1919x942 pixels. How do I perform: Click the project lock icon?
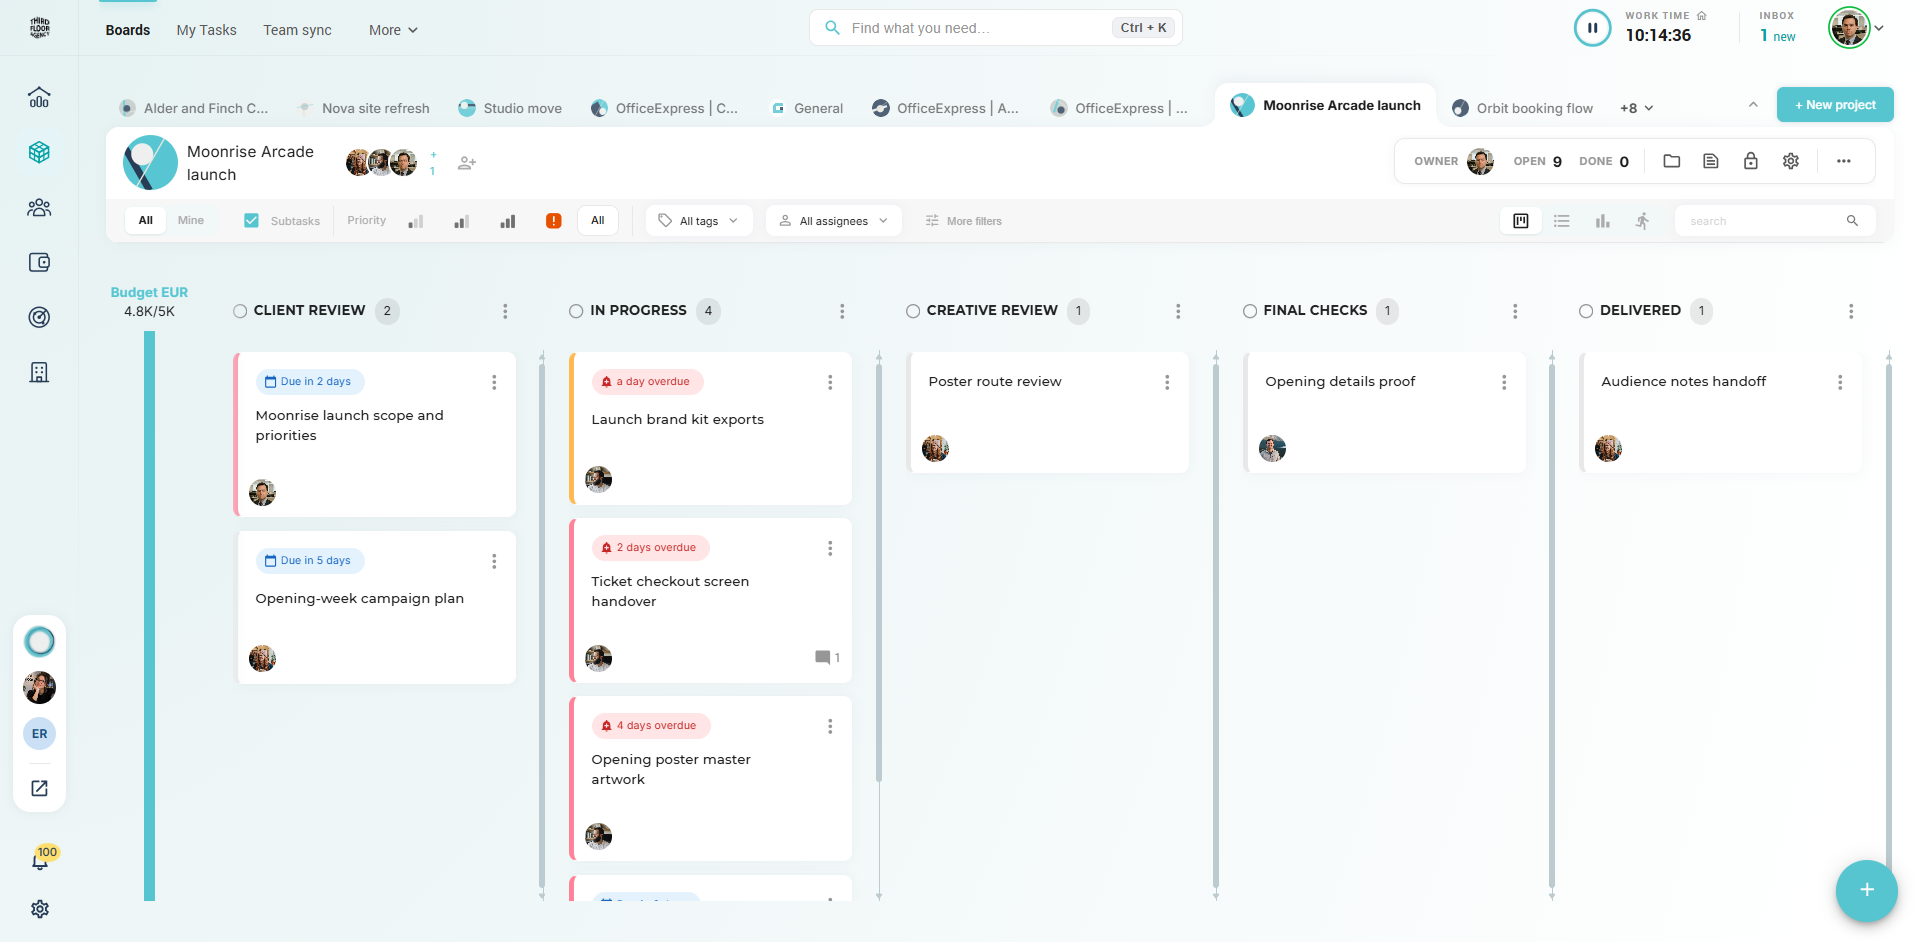tap(1751, 161)
